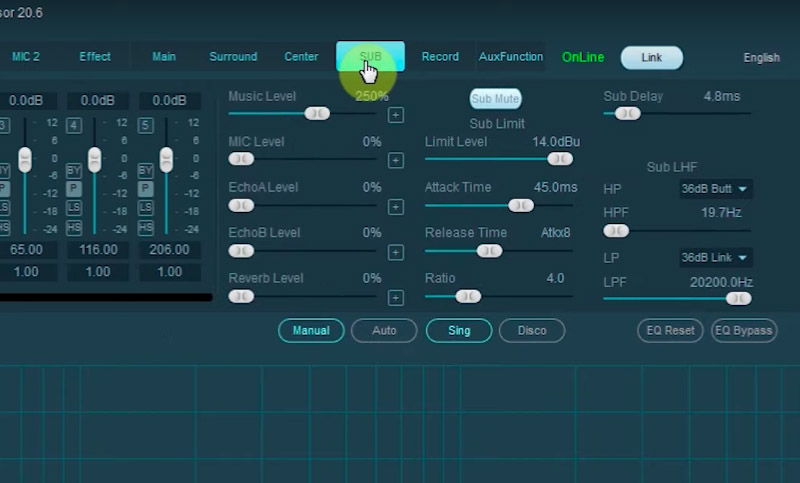800x483 pixels.
Task: Open the English language selector
Action: (x=761, y=58)
